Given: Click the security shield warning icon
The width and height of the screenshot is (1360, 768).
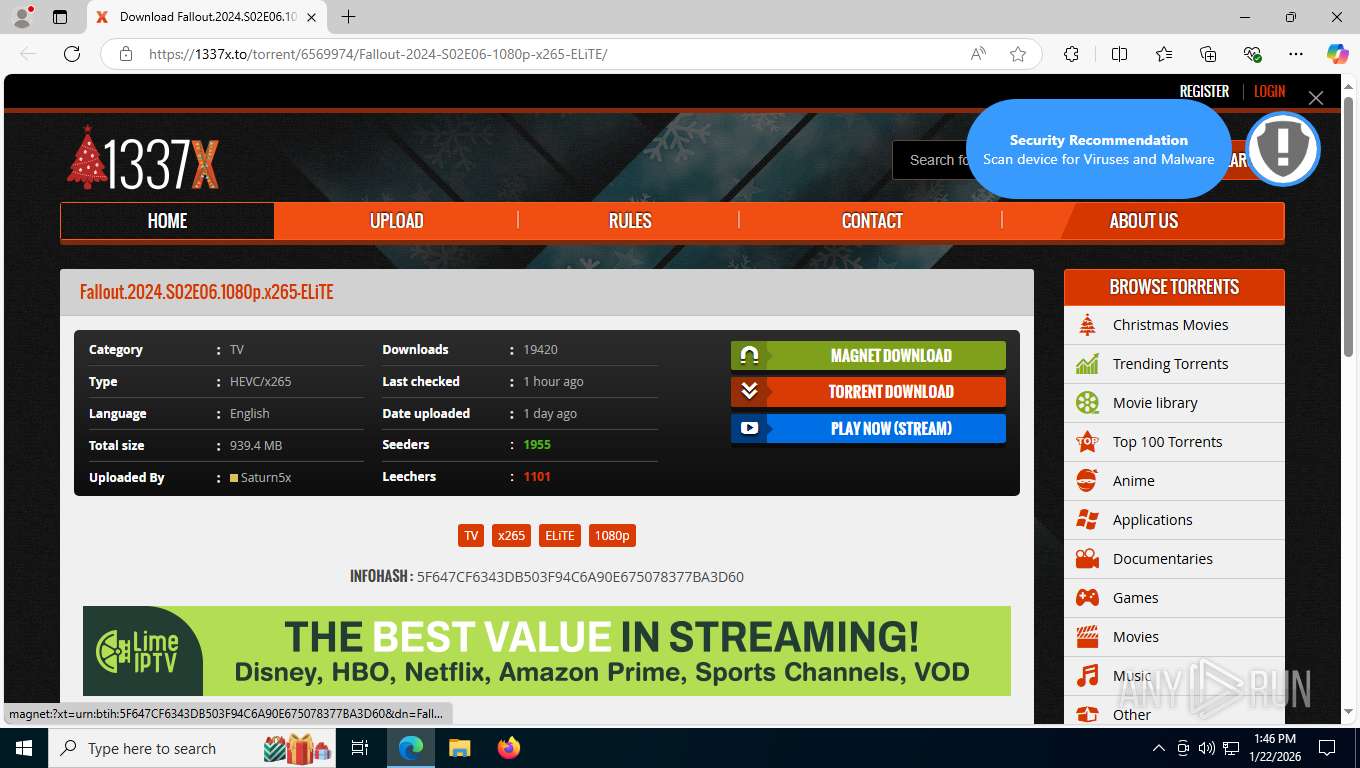Looking at the screenshot, I should click(x=1283, y=149).
